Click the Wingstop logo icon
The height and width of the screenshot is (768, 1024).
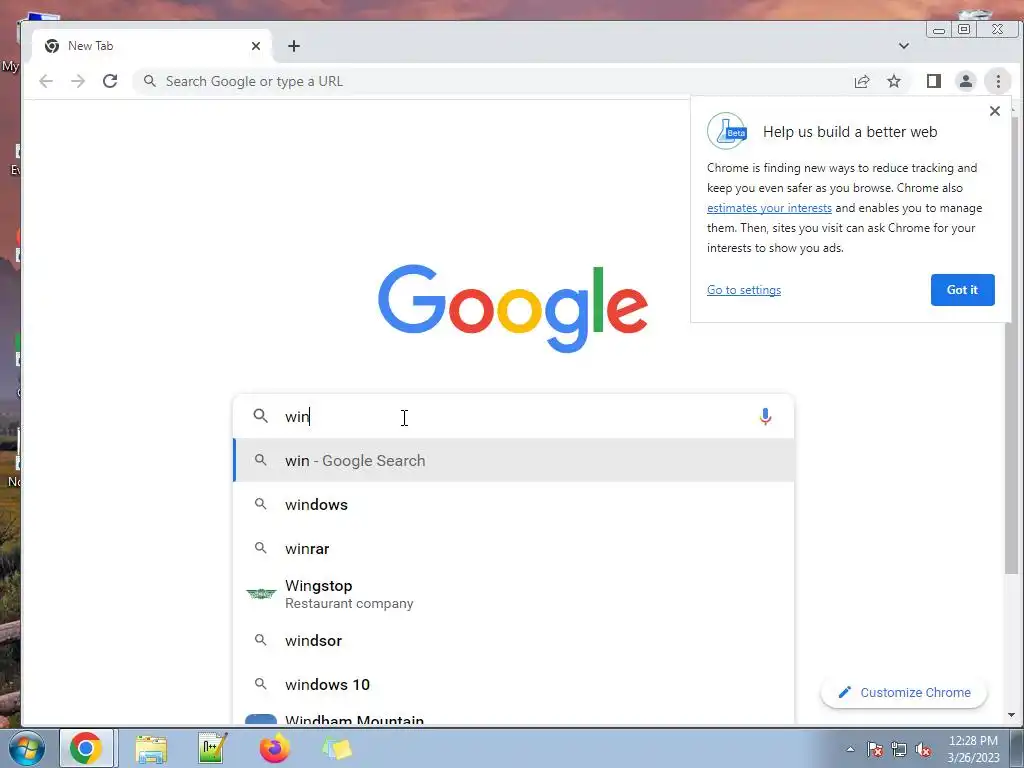point(261,594)
